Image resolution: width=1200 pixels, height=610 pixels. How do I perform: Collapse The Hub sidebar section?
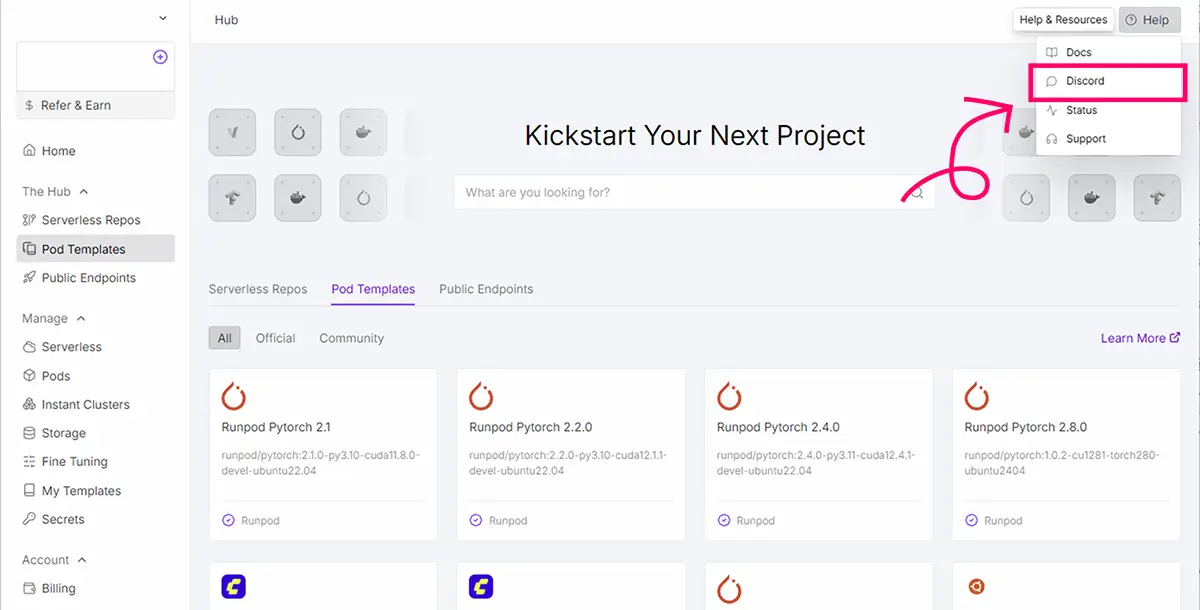pyautogui.click(x=84, y=192)
